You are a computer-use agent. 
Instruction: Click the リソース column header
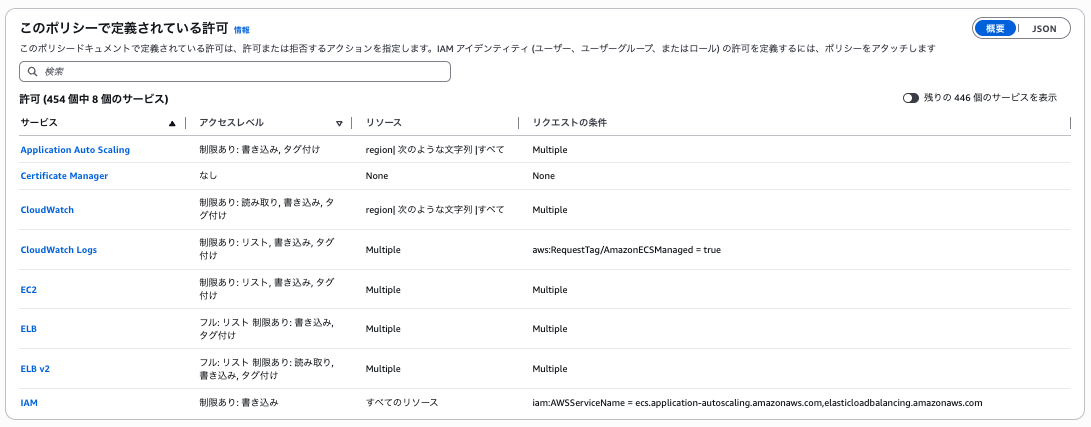coord(383,122)
